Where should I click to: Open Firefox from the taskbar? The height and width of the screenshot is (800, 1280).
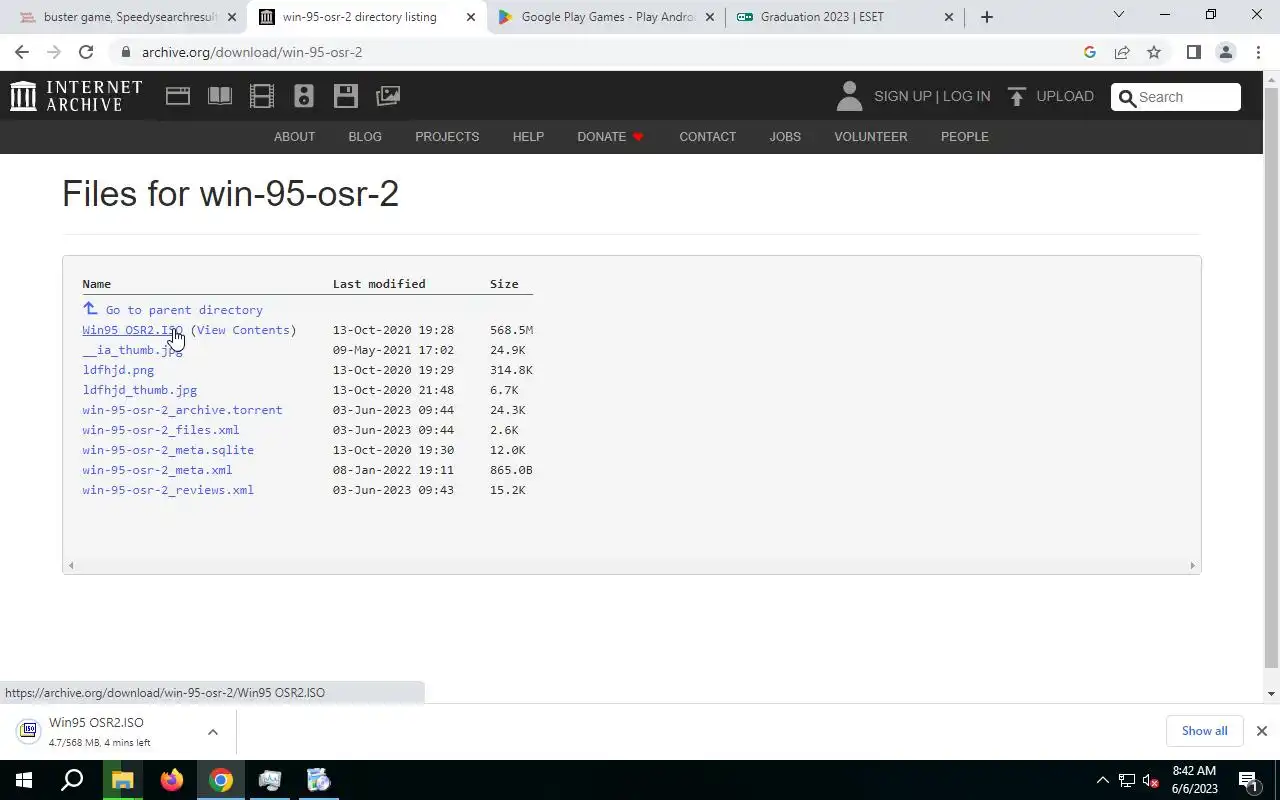point(172,780)
